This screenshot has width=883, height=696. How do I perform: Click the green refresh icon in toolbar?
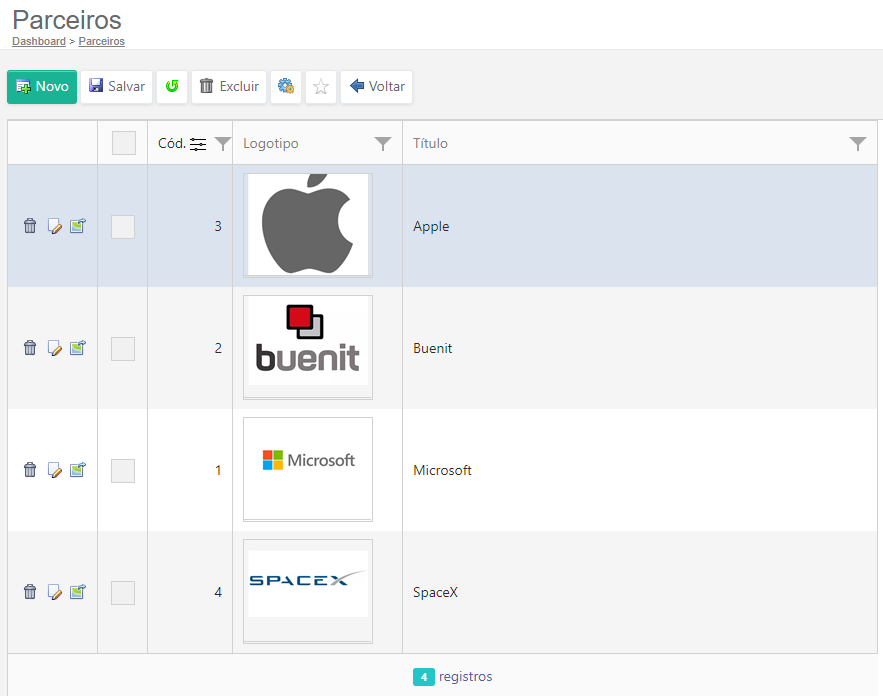point(172,87)
